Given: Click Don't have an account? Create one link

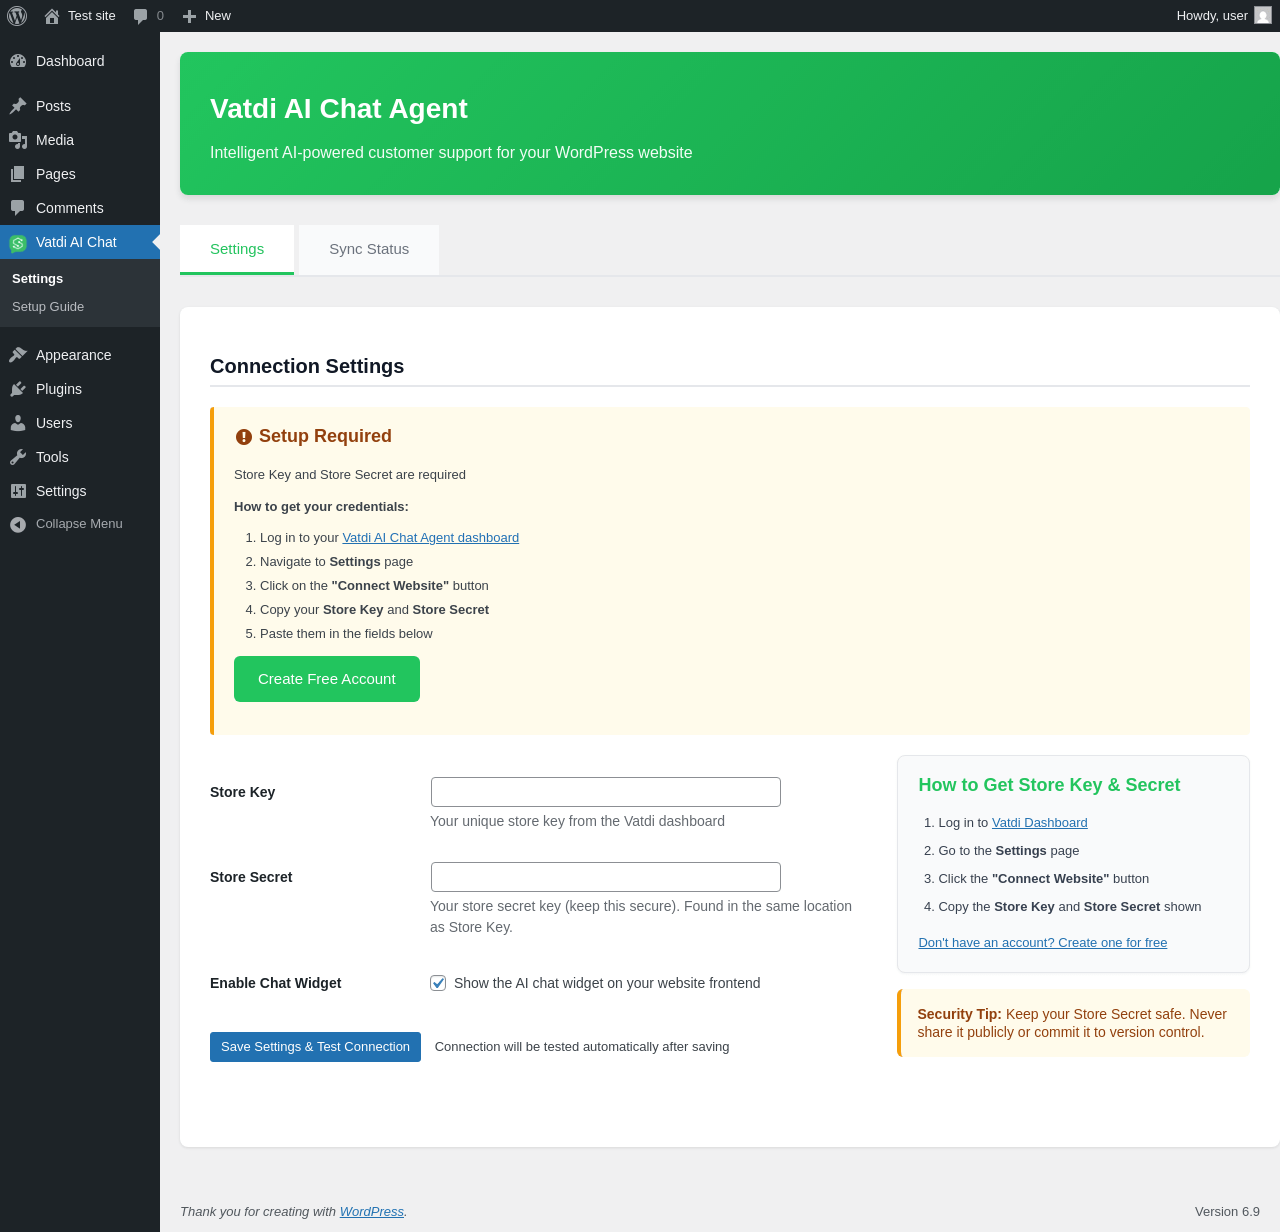Looking at the screenshot, I should 1043,943.
